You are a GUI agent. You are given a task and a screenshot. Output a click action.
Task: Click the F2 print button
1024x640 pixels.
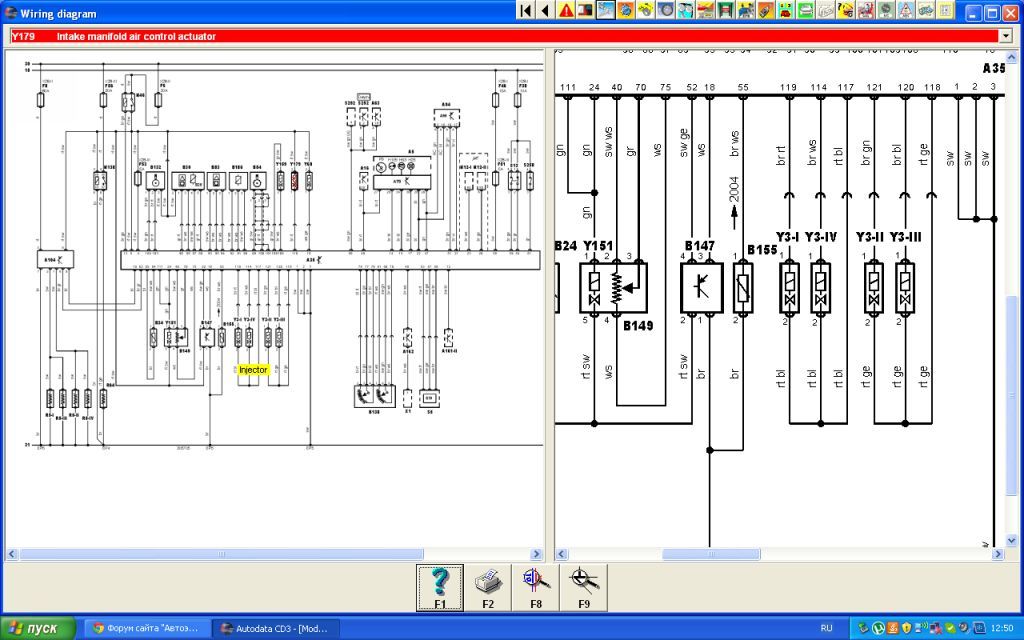488,588
